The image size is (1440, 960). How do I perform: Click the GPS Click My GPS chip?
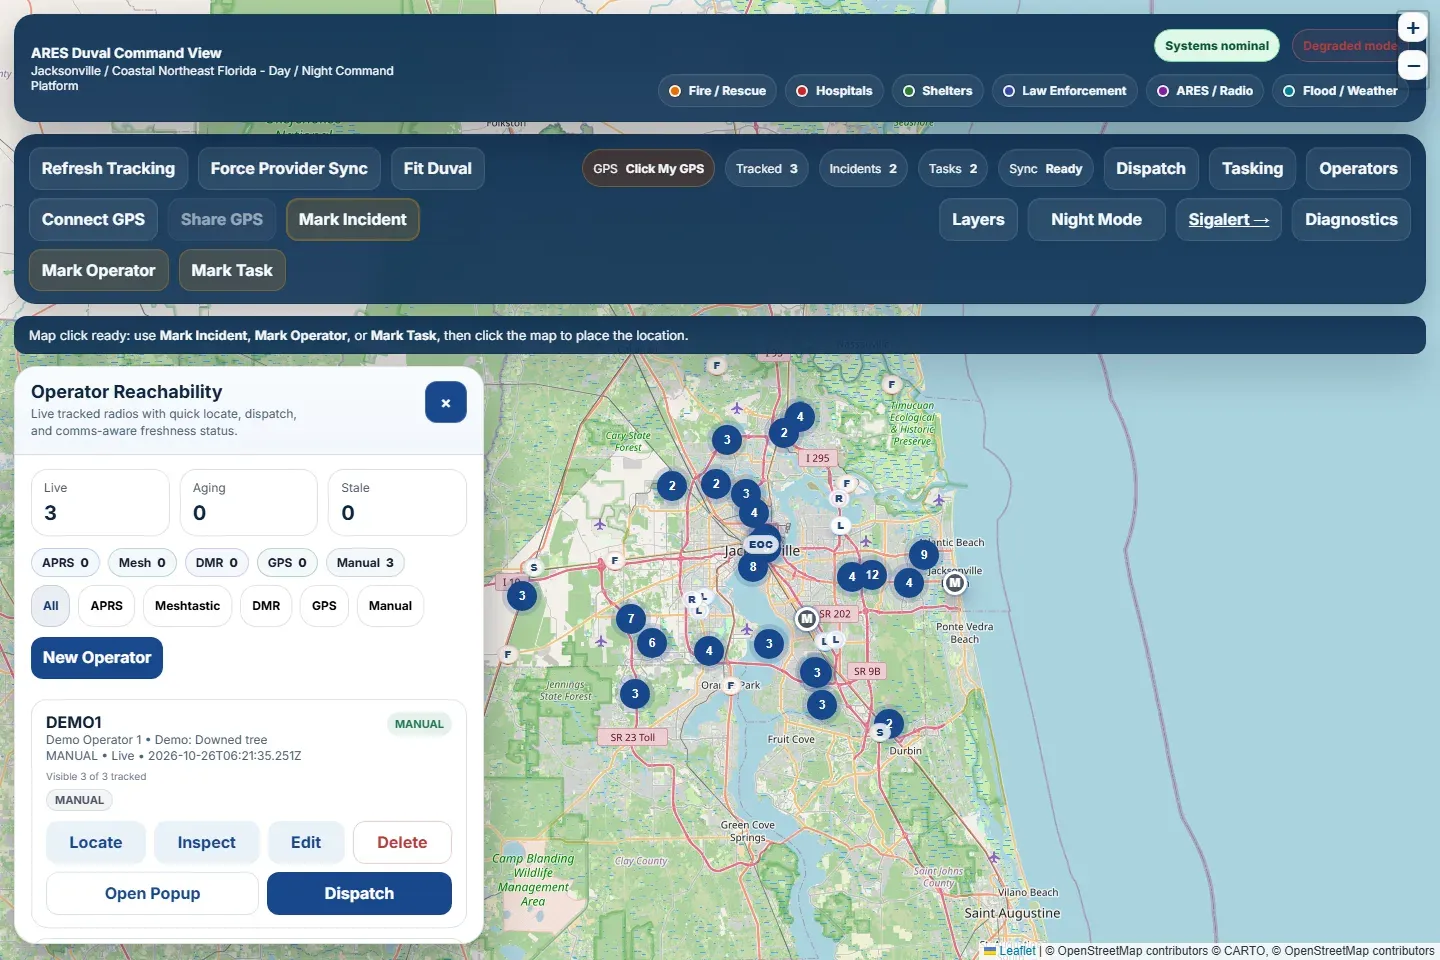click(648, 169)
